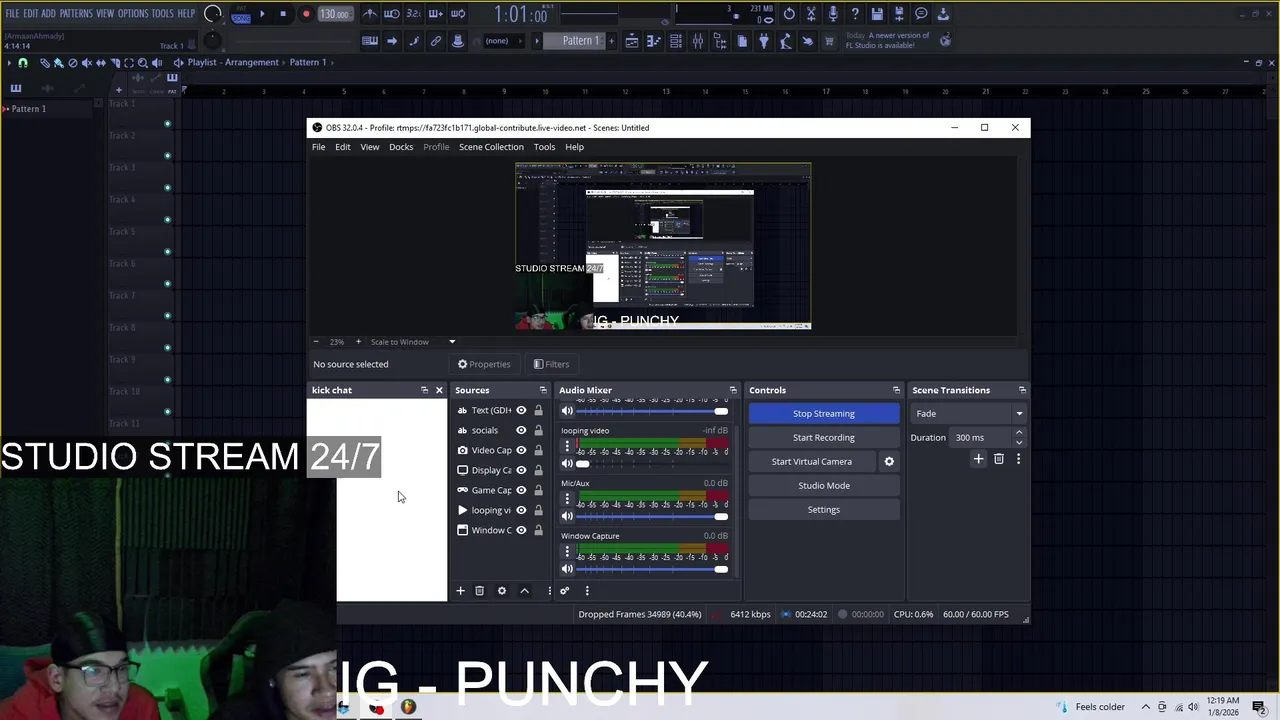Toggle visibility of the socials source
Screen dimensions: 1280x720
(521, 430)
